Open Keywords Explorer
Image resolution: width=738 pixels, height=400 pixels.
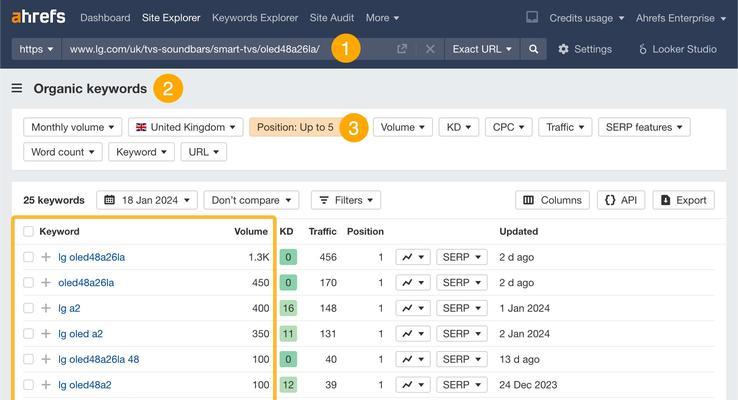point(255,18)
